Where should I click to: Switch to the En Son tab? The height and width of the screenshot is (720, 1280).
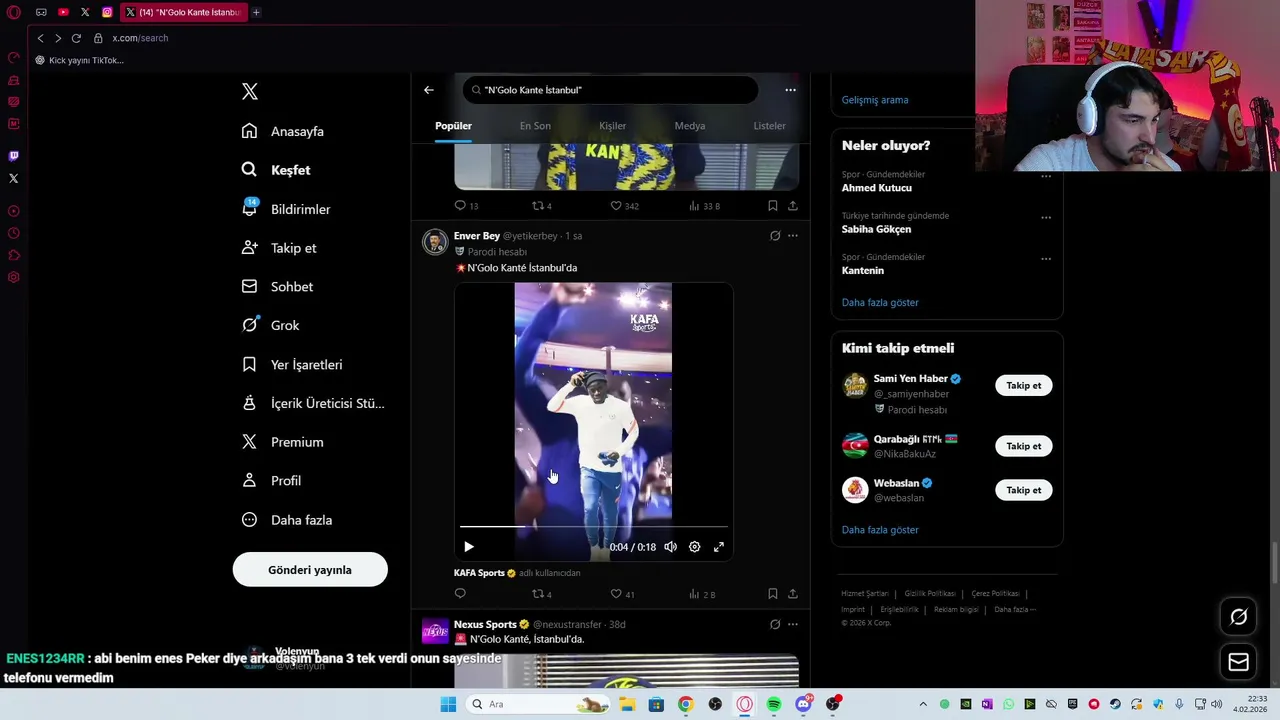coord(535,126)
